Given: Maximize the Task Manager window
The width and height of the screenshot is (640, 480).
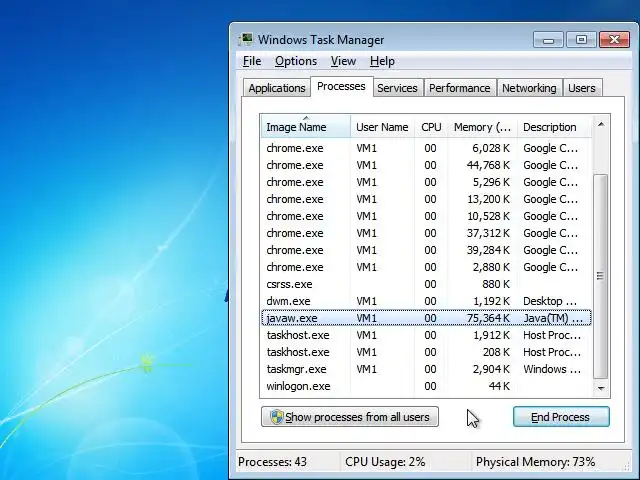Looking at the screenshot, I should (581, 40).
